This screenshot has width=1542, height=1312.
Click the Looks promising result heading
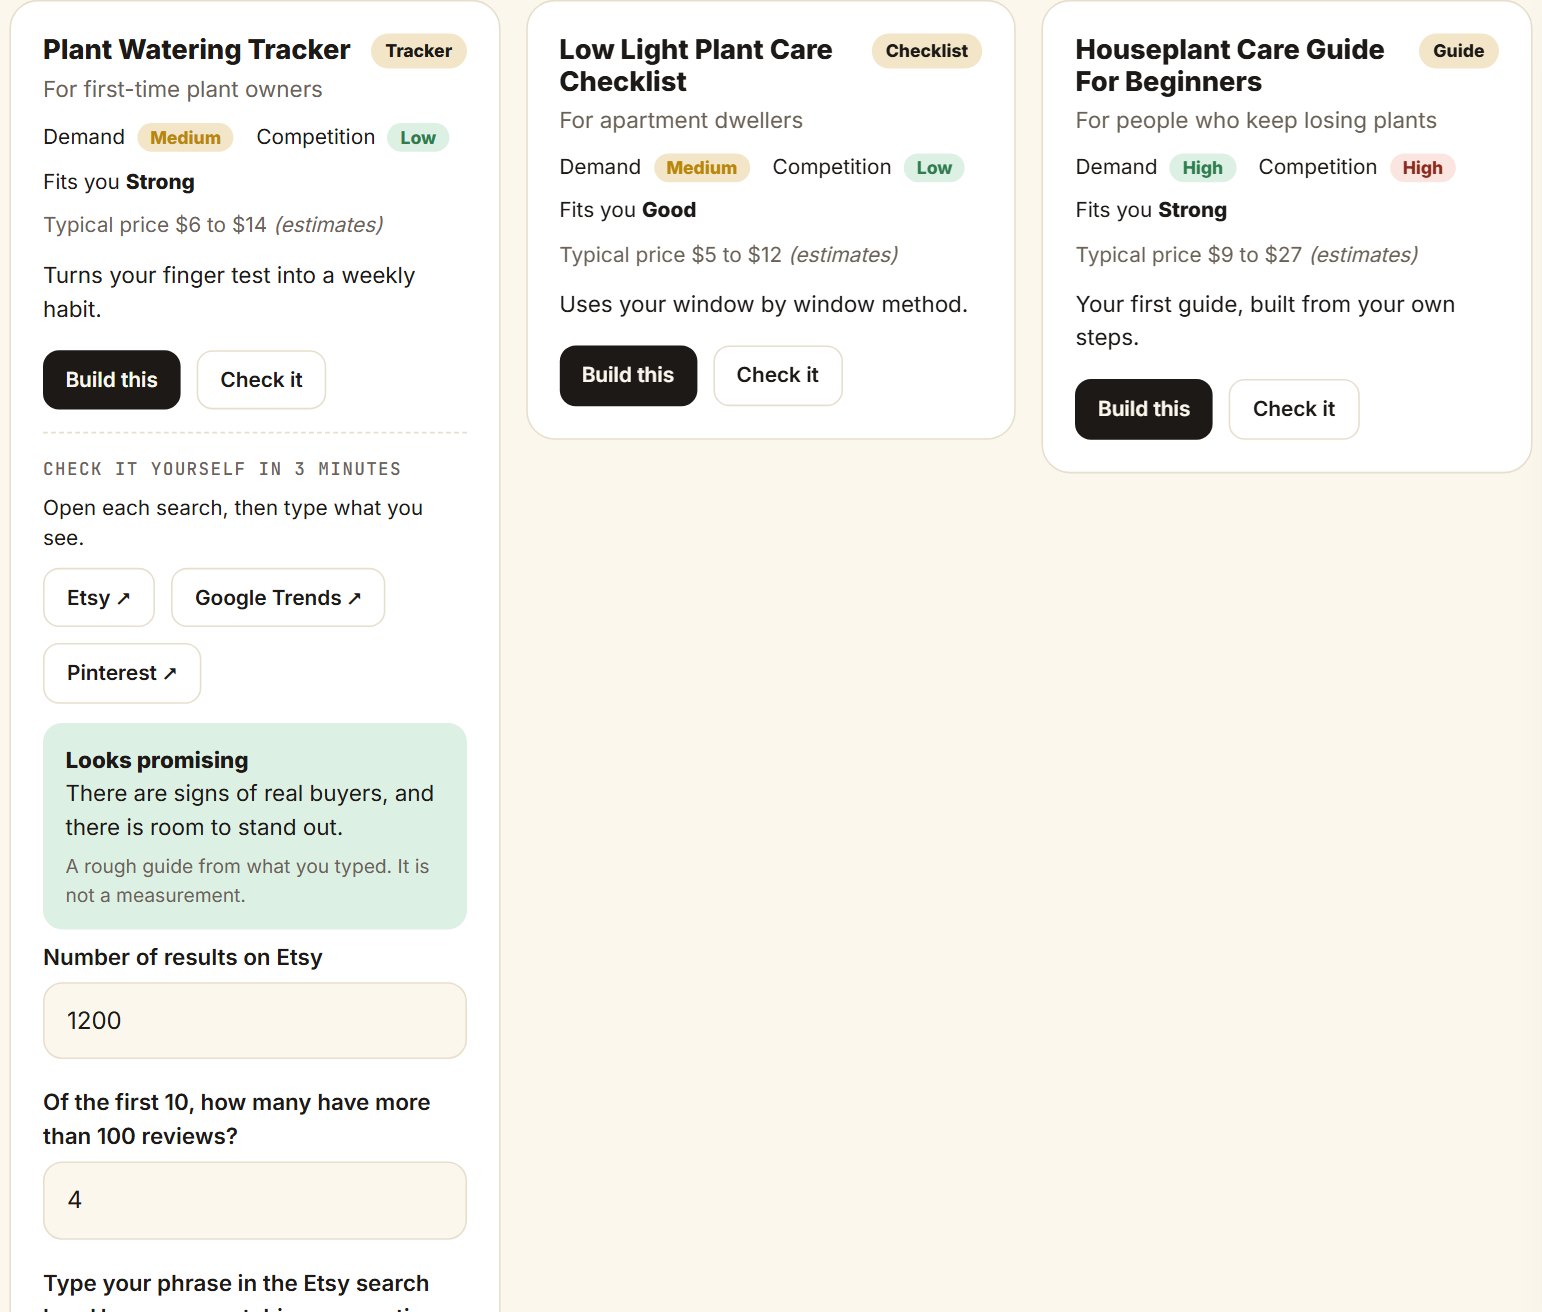pyautogui.click(x=157, y=760)
